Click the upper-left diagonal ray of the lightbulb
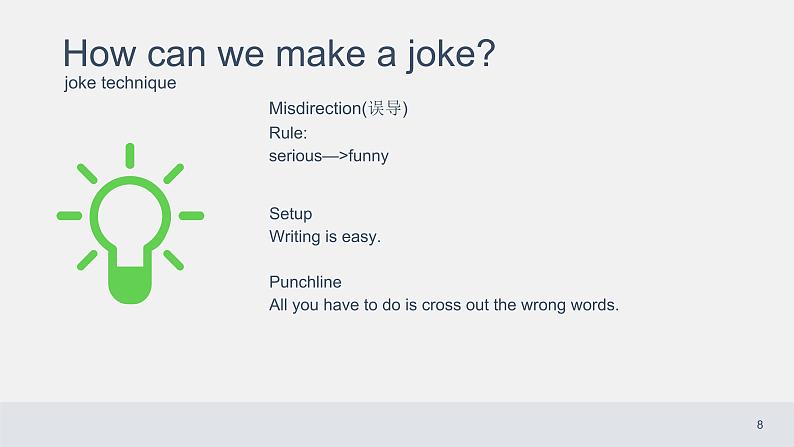Viewport: 794px width, 447px height. tap(87, 173)
